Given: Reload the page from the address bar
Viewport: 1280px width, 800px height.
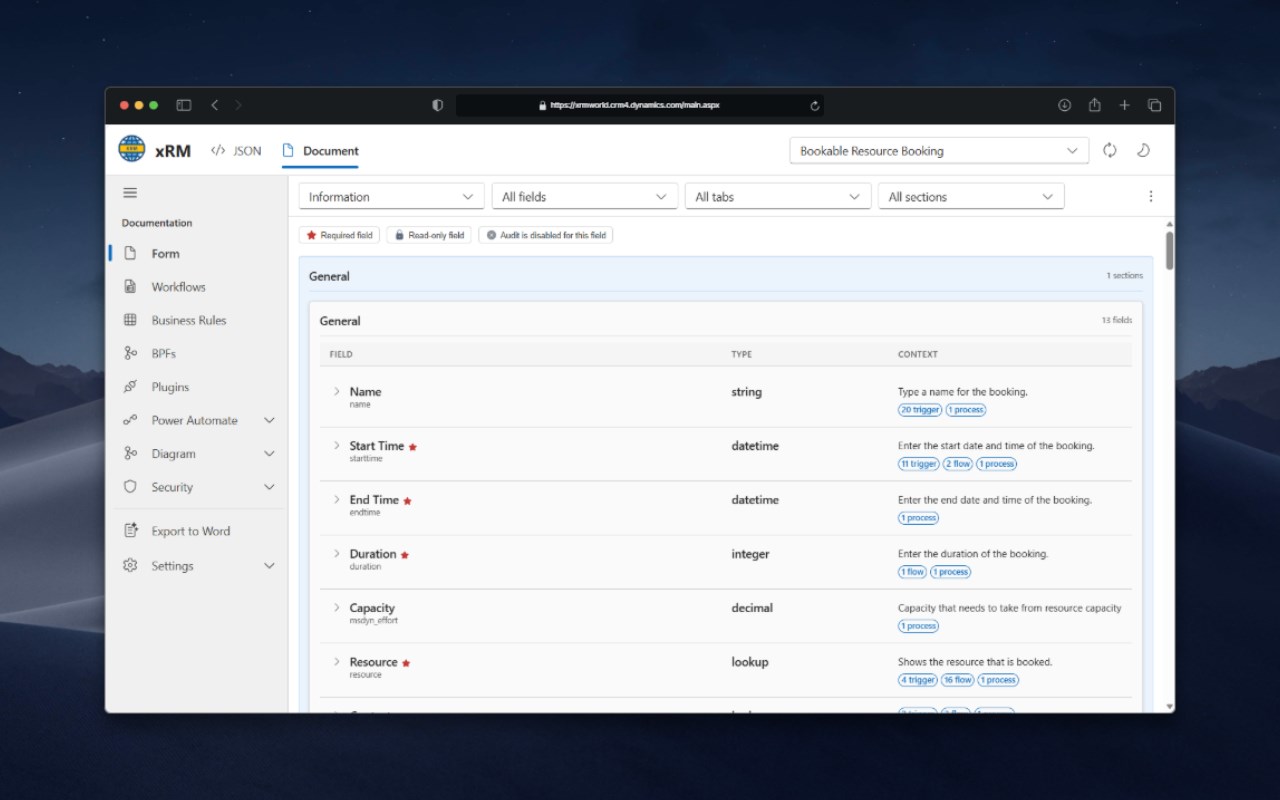Looking at the screenshot, I should coord(815,105).
